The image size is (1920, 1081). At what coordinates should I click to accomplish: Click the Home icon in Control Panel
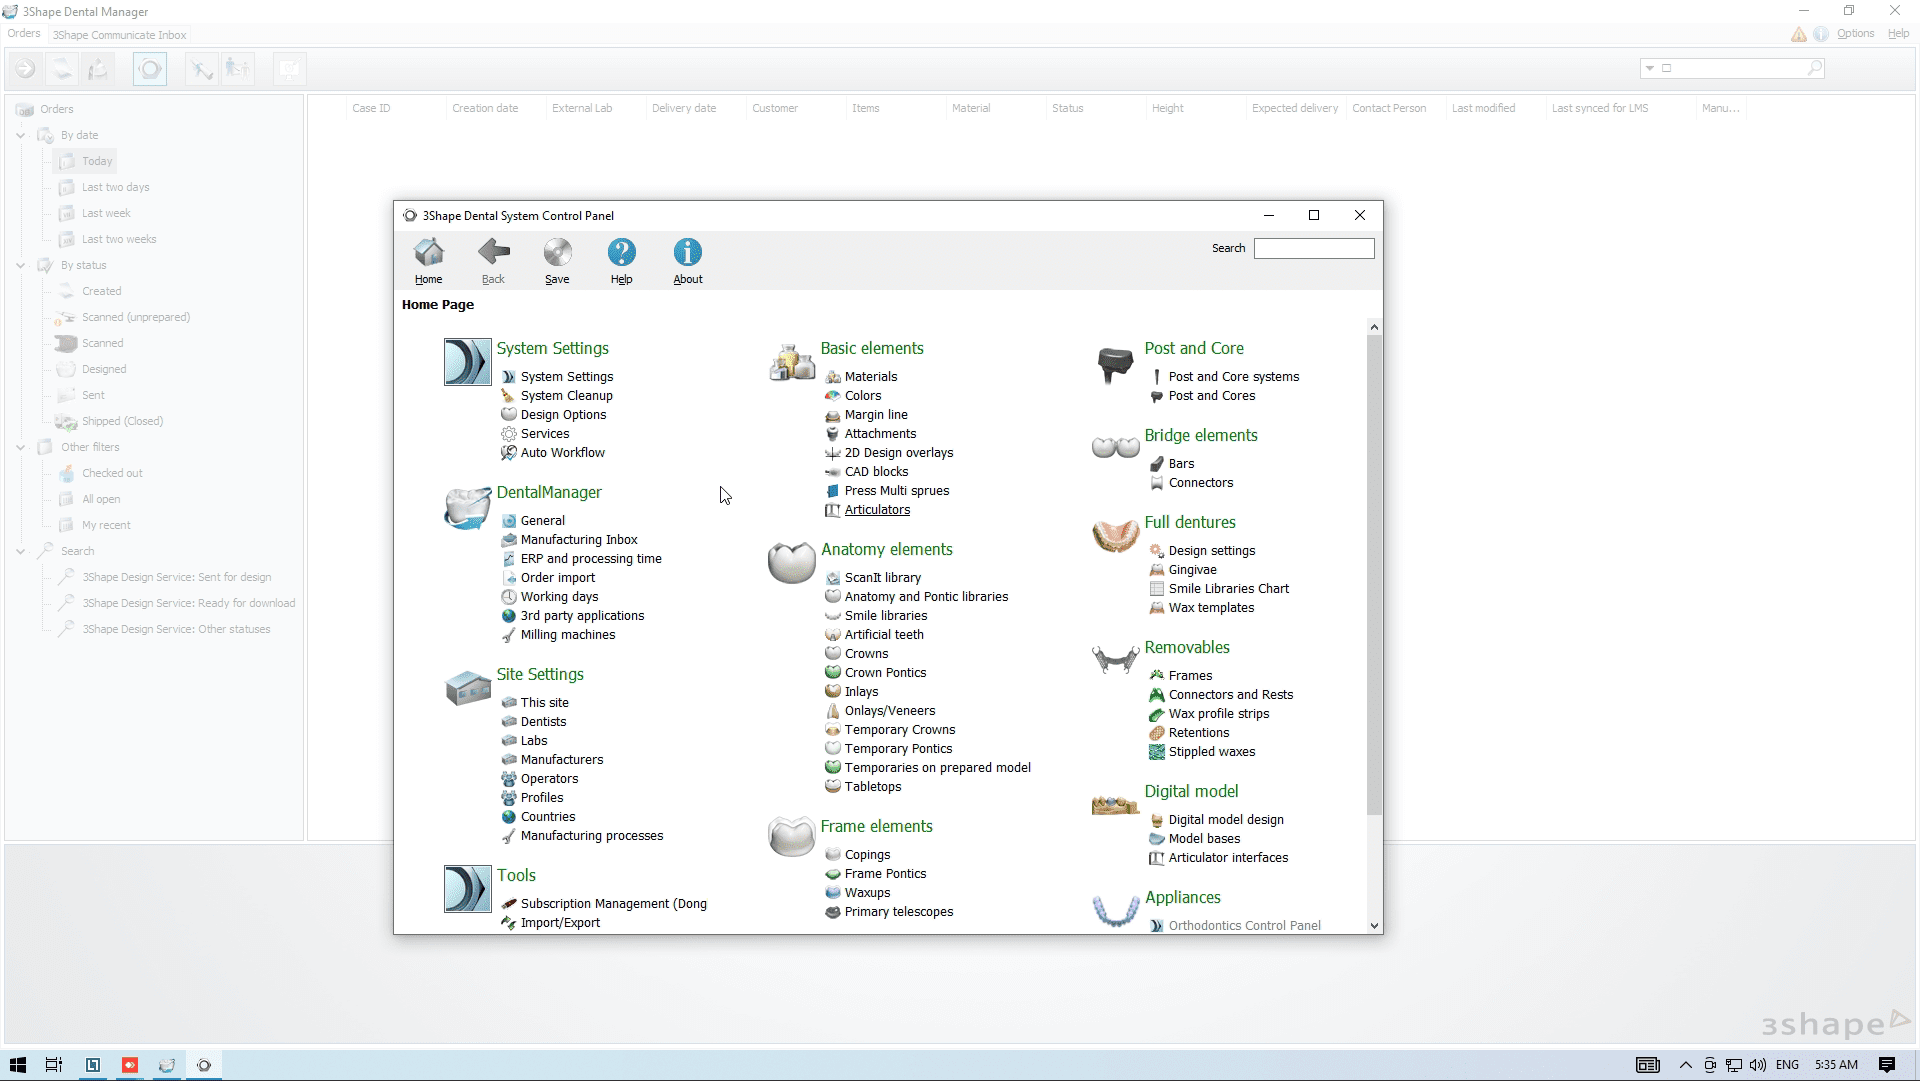[429, 252]
